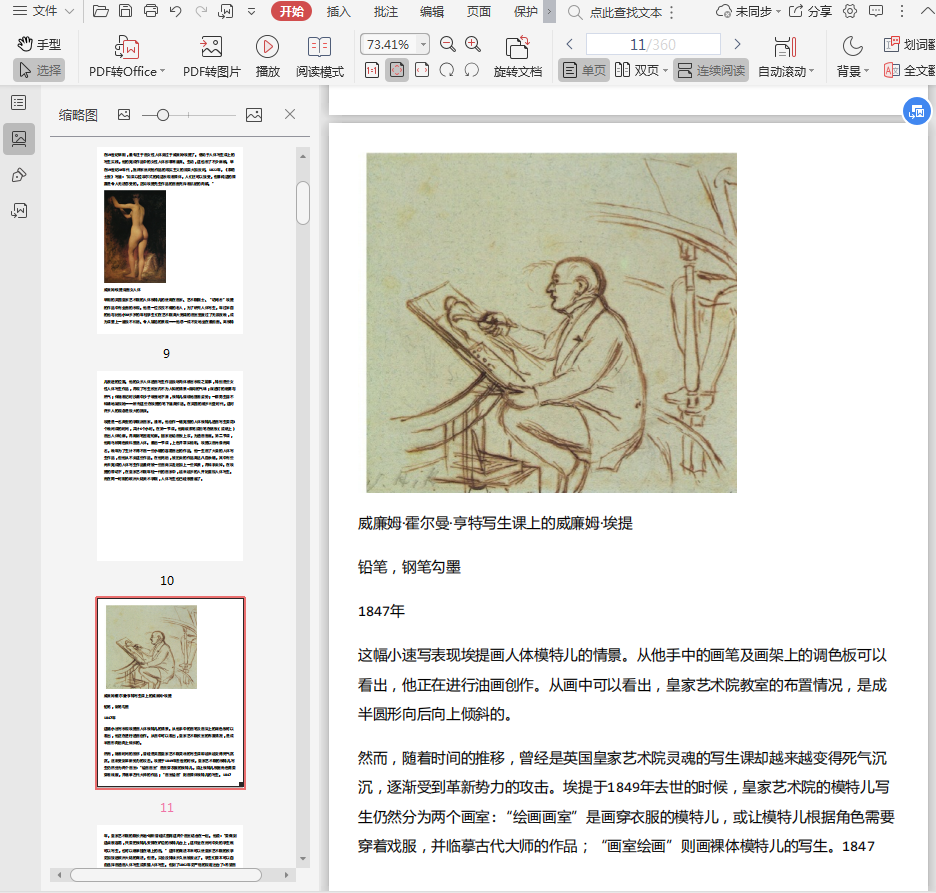Click the small-thumbnail image icon
The image size is (936, 893).
click(124, 115)
